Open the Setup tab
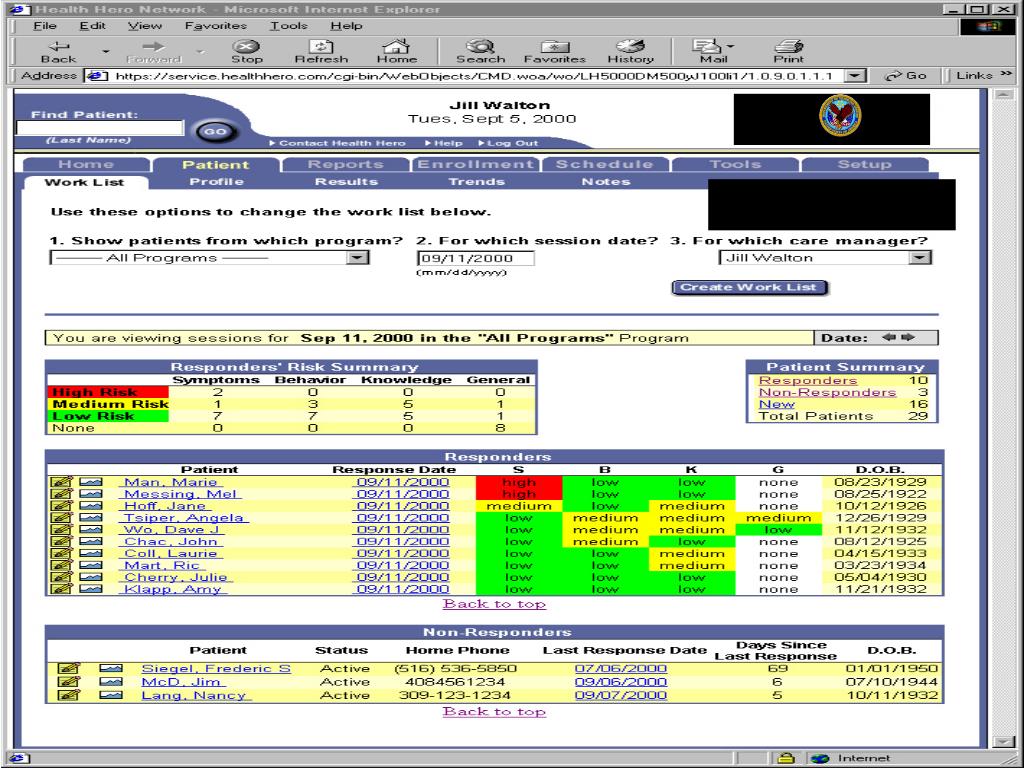 coord(865,165)
